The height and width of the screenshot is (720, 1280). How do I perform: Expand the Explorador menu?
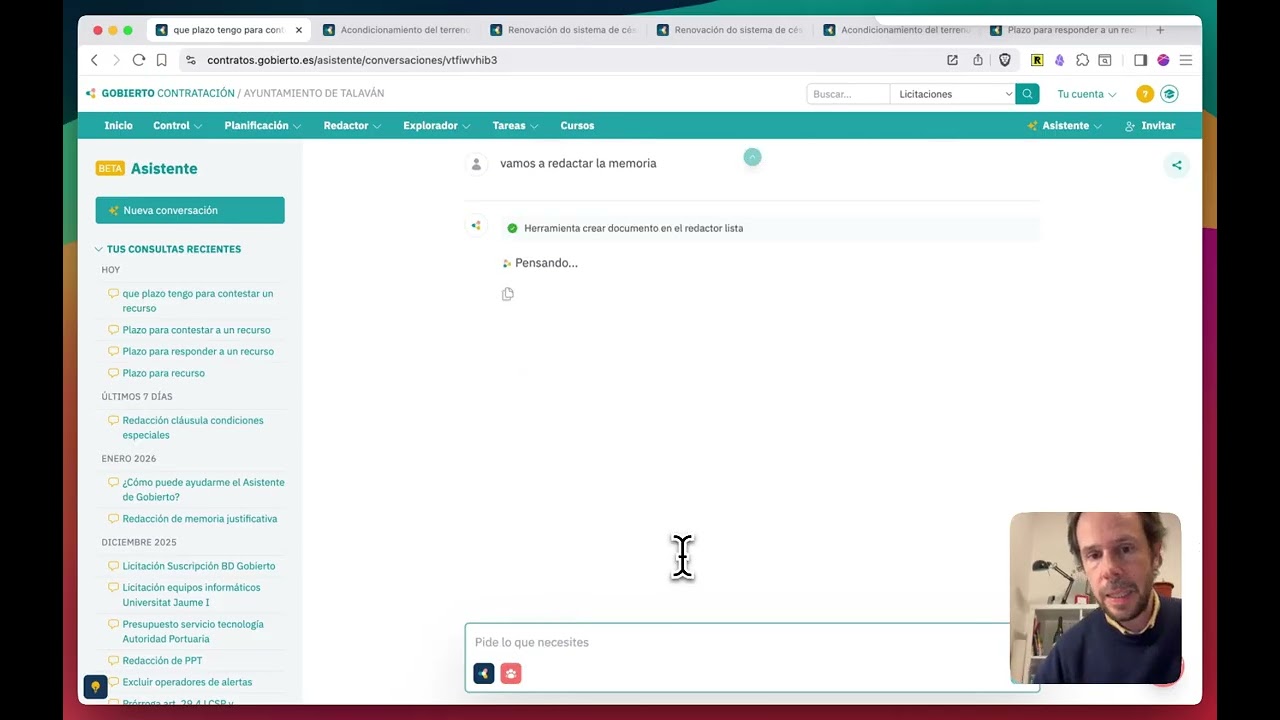(437, 126)
